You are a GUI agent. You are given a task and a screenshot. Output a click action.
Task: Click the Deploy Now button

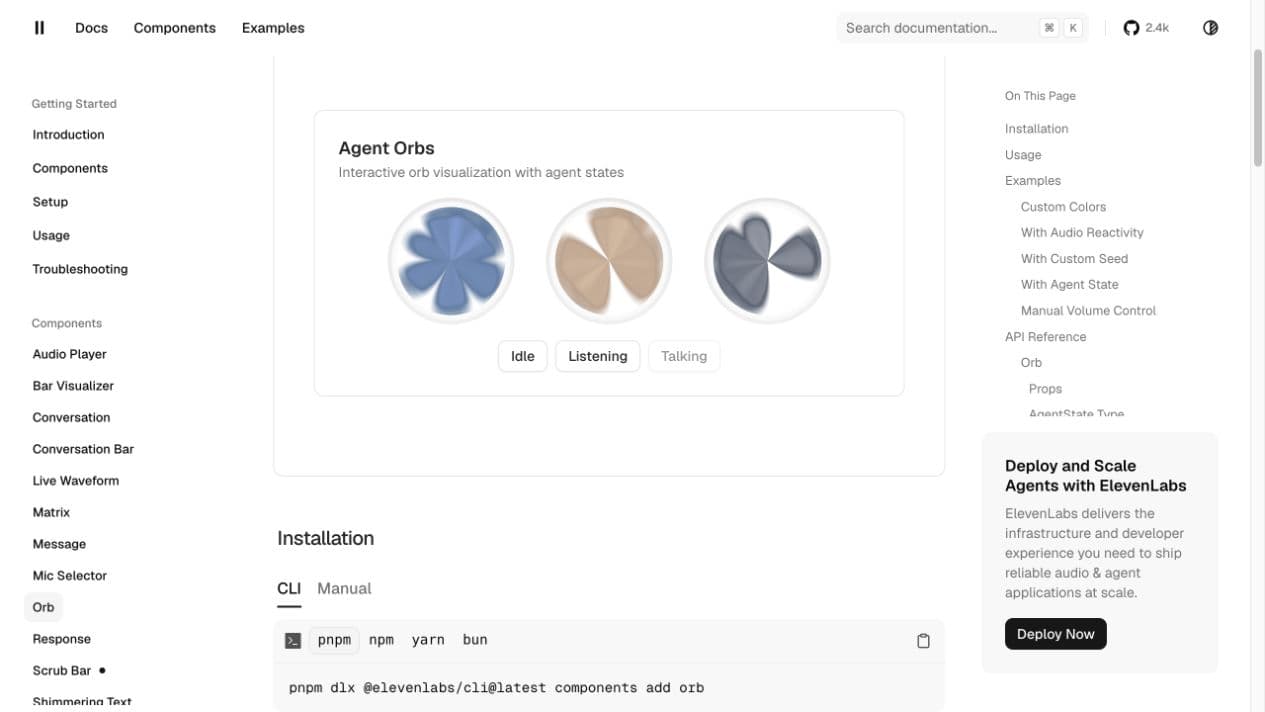click(1056, 634)
